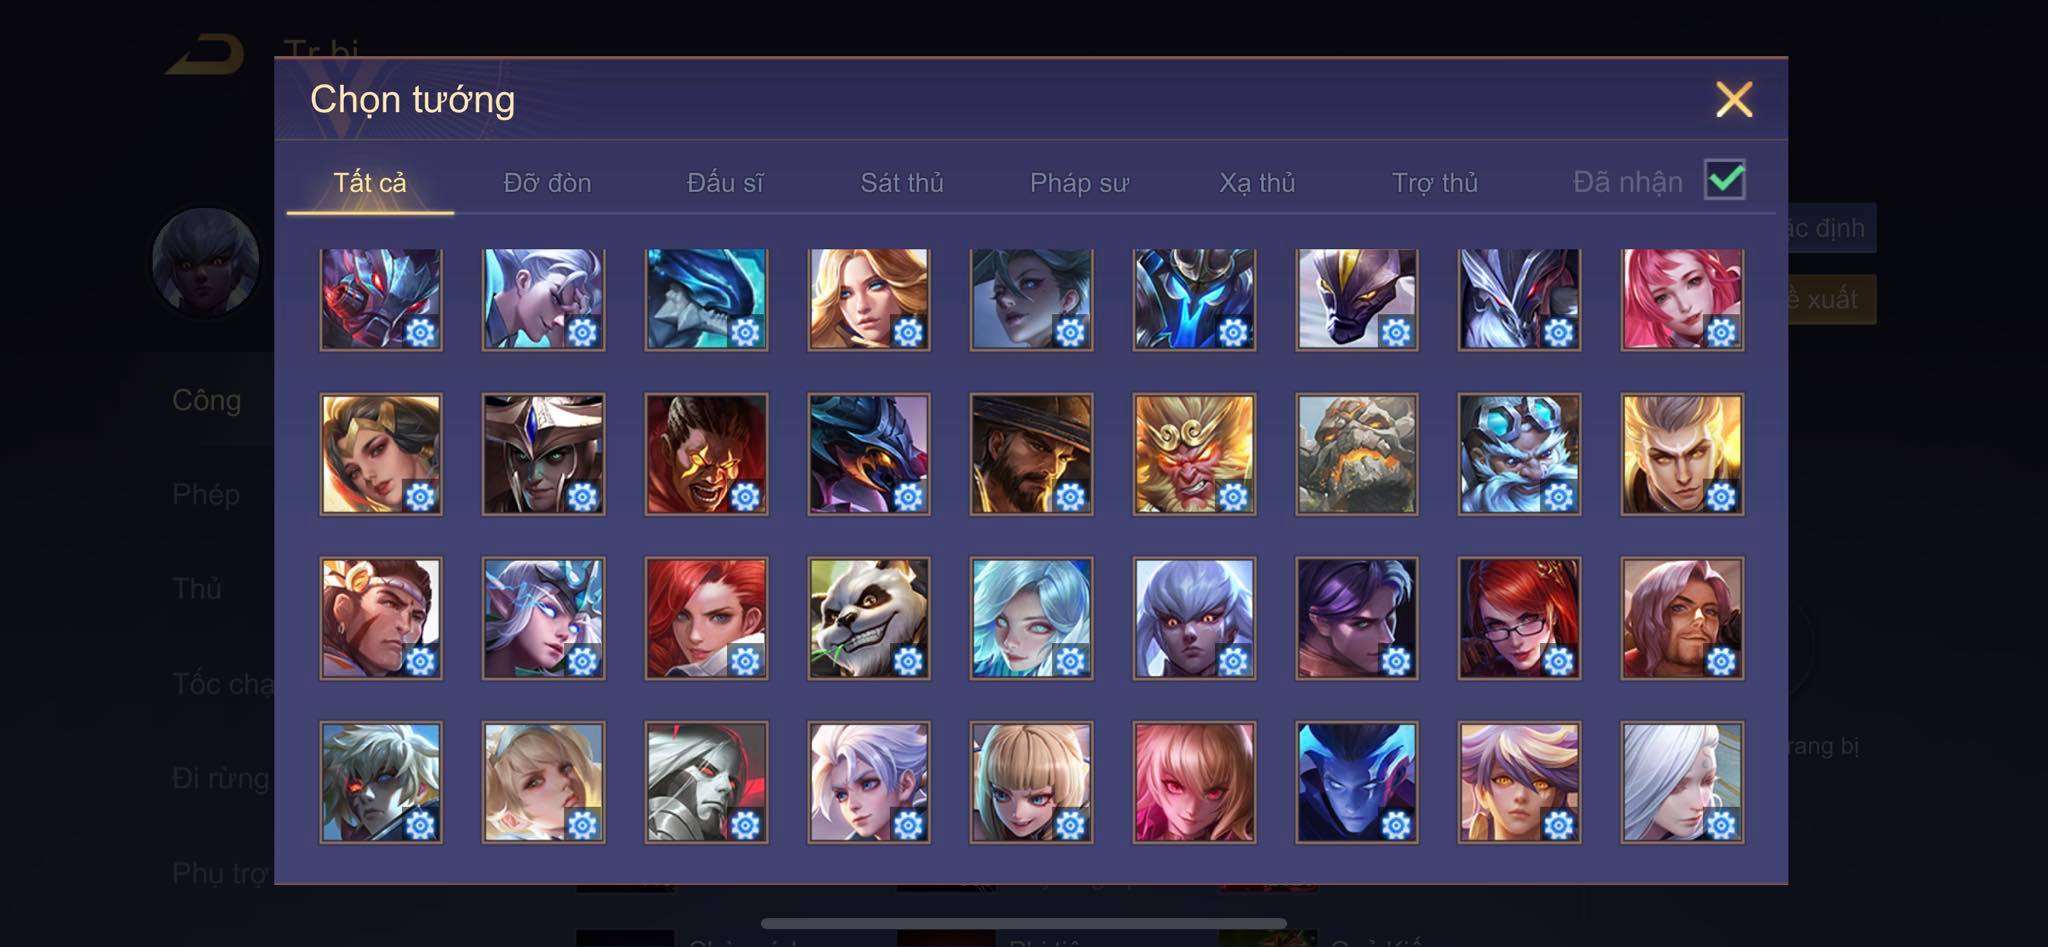The width and height of the screenshot is (2048, 947).
Task: Select the white-haired hero in last slot
Action: point(1682,782)
